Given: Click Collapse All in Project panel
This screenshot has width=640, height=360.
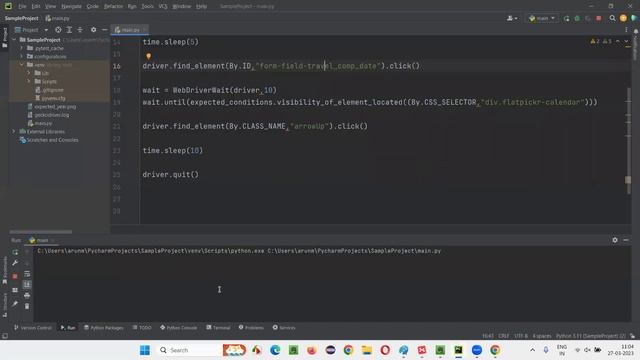Looking at the screenshot, I should pyautogui.click(x=80, y=30).
